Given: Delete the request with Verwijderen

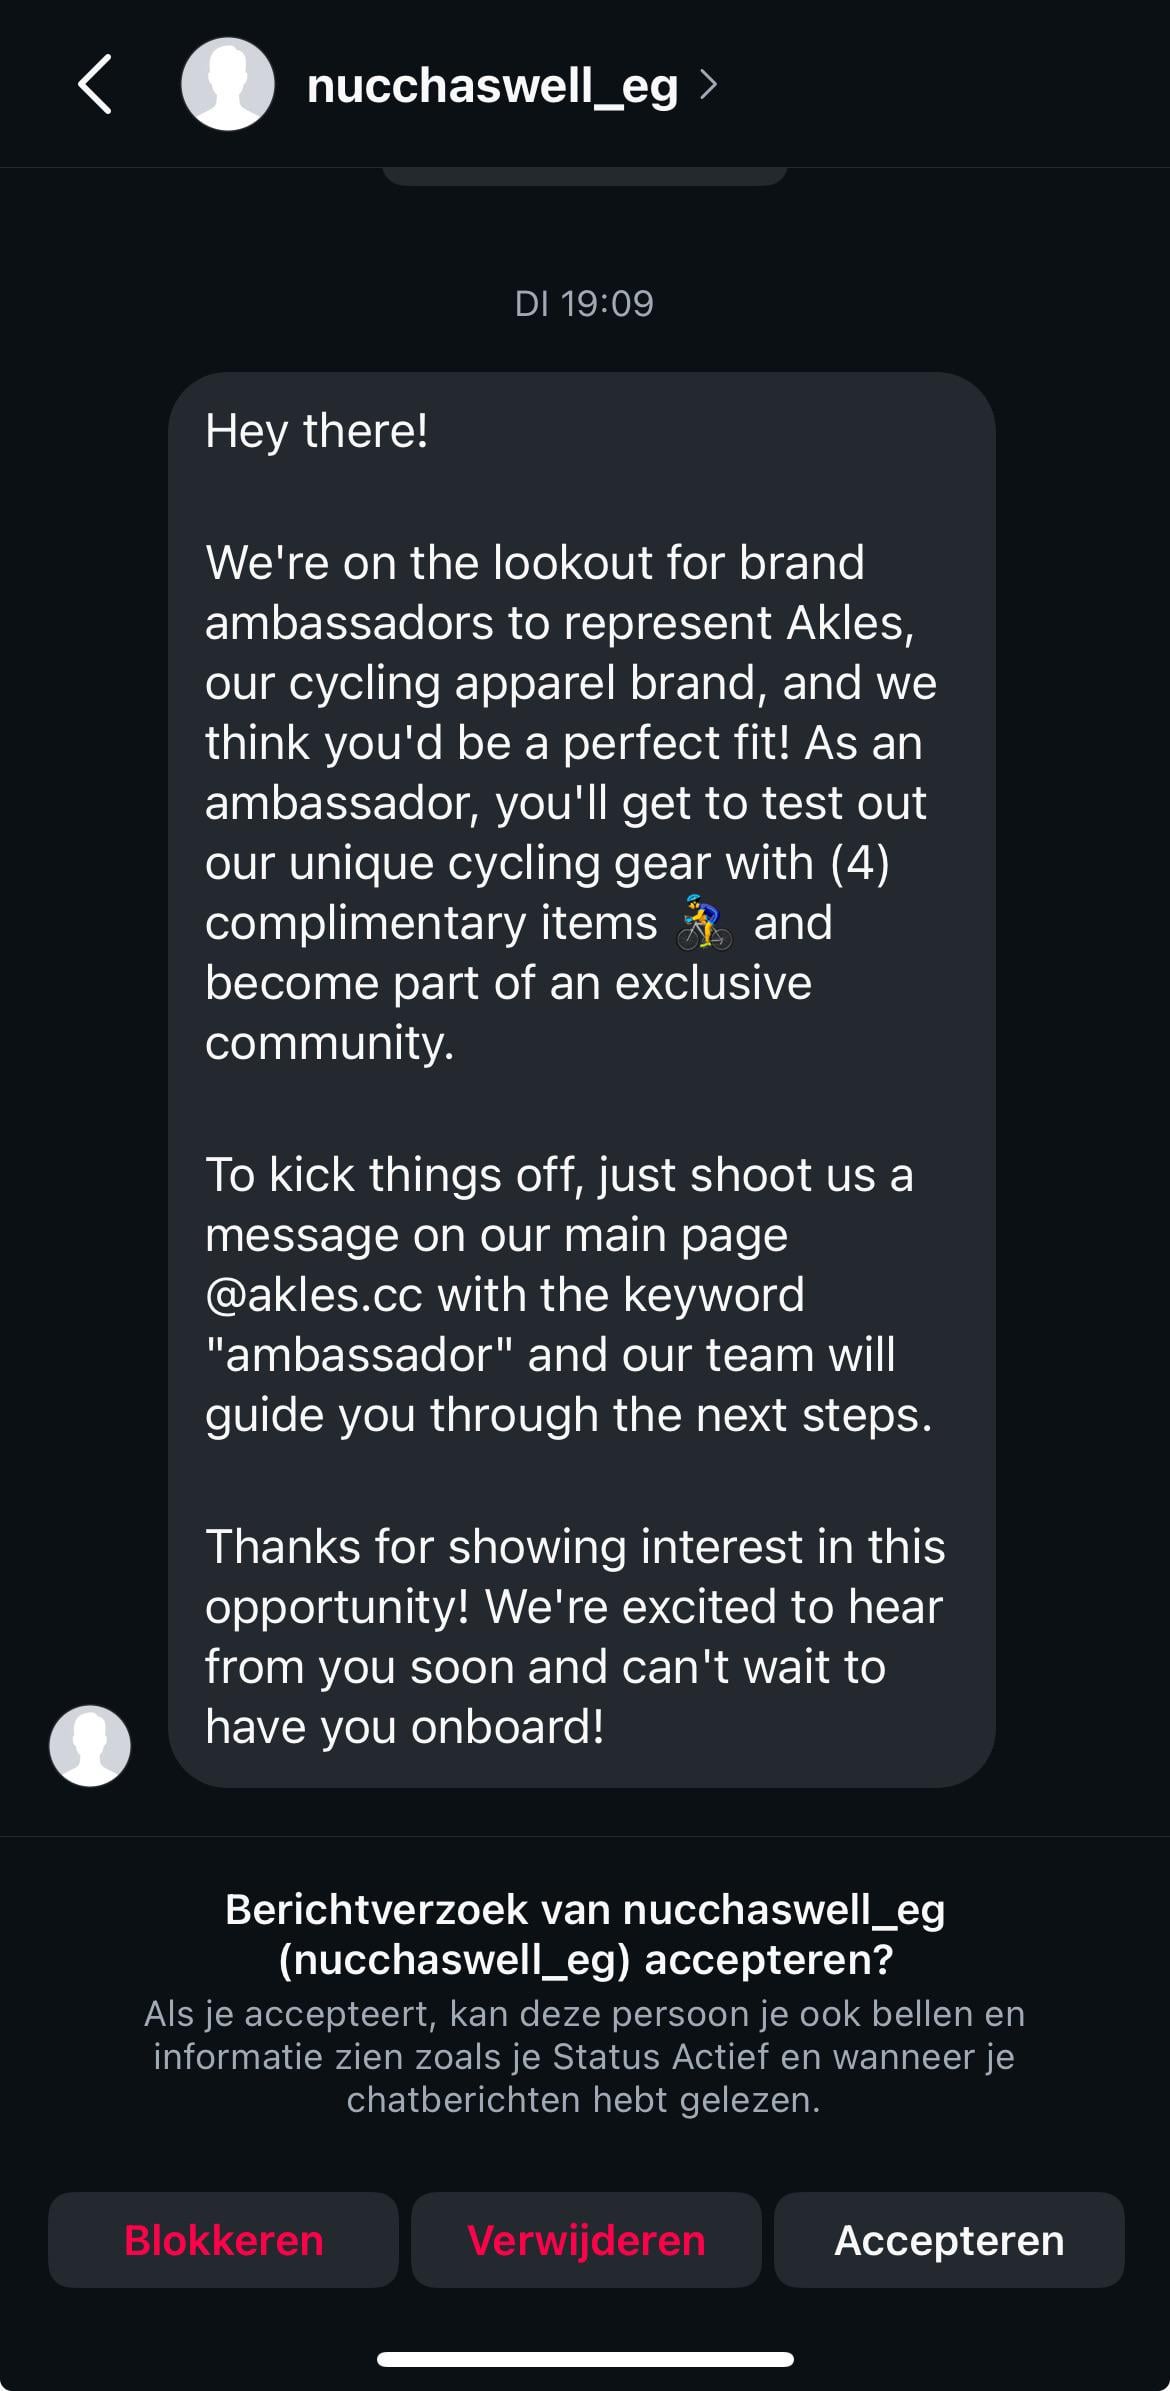Looking at the screenshot, I should [586, 2240].
